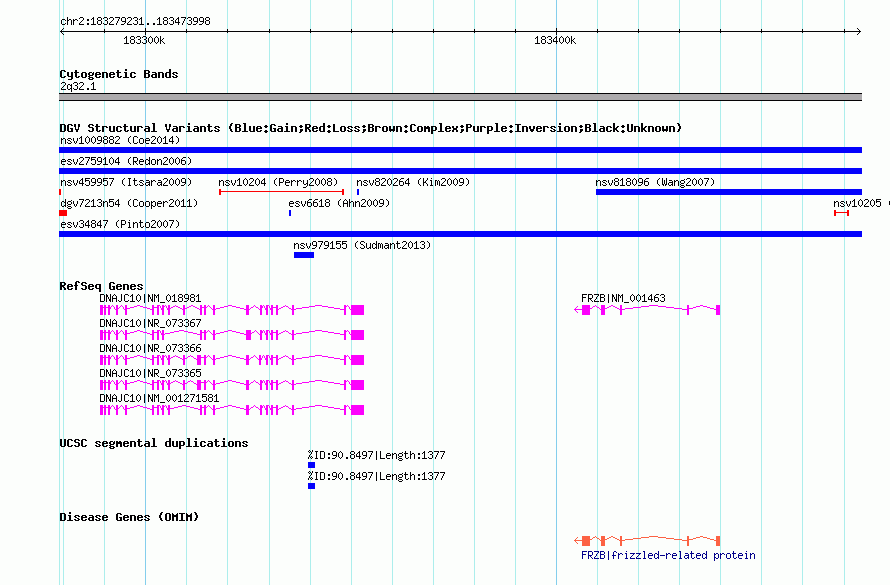Click the dgv7213n54 (Cooper2011) label
The width and height of the screenshot is (890, 585).
click(129, 203)
